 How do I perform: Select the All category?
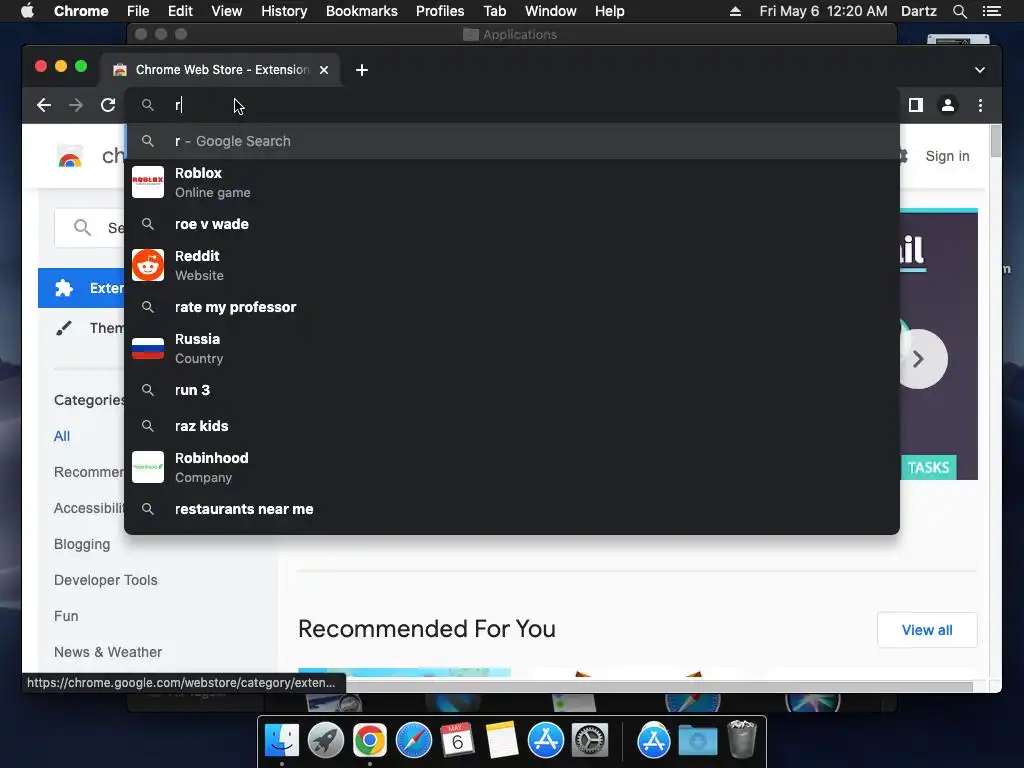coord(62,436)
